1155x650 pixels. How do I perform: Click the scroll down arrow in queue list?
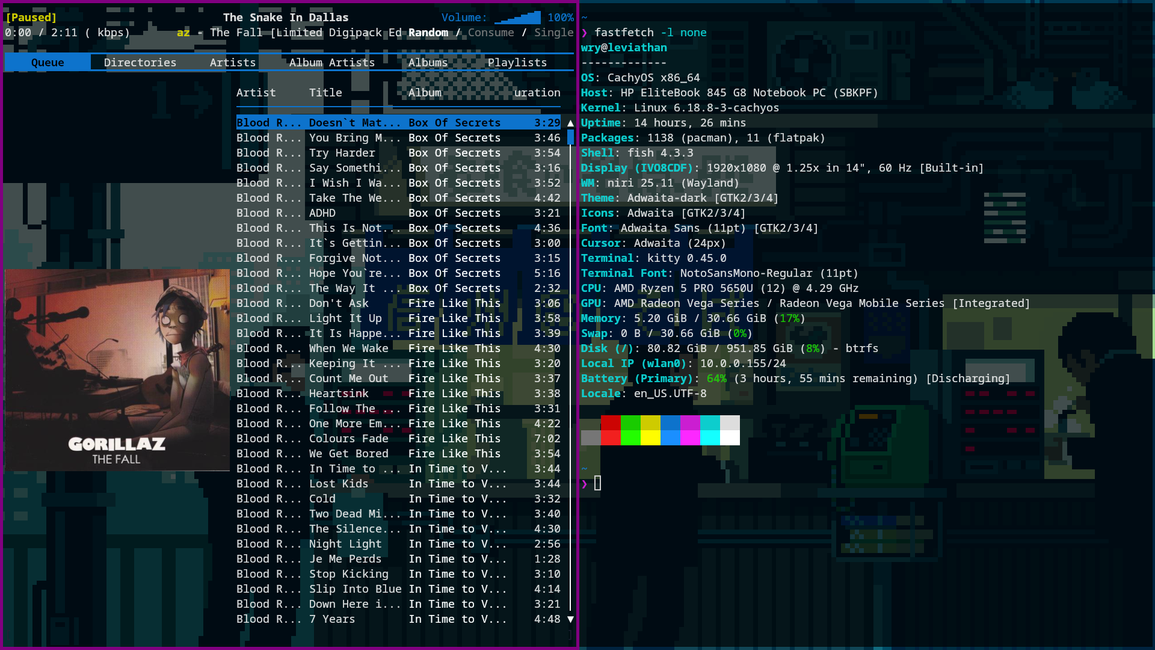[570, 619]
